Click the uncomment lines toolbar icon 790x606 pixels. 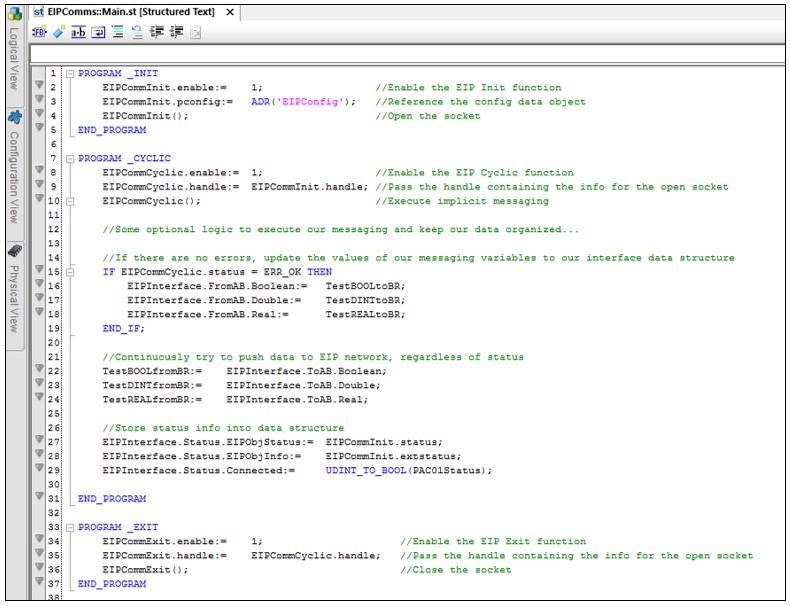pyautogui.click(x=137, y=32)
